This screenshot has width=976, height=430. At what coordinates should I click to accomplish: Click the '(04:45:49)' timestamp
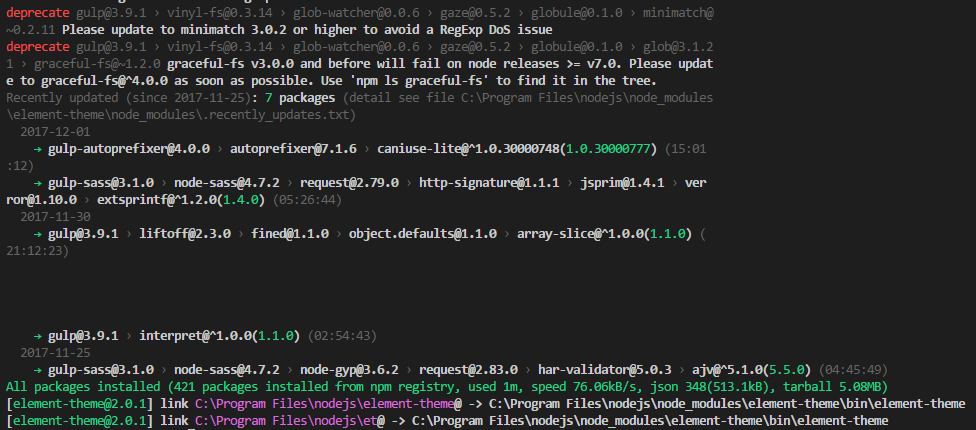click(853, 370)
